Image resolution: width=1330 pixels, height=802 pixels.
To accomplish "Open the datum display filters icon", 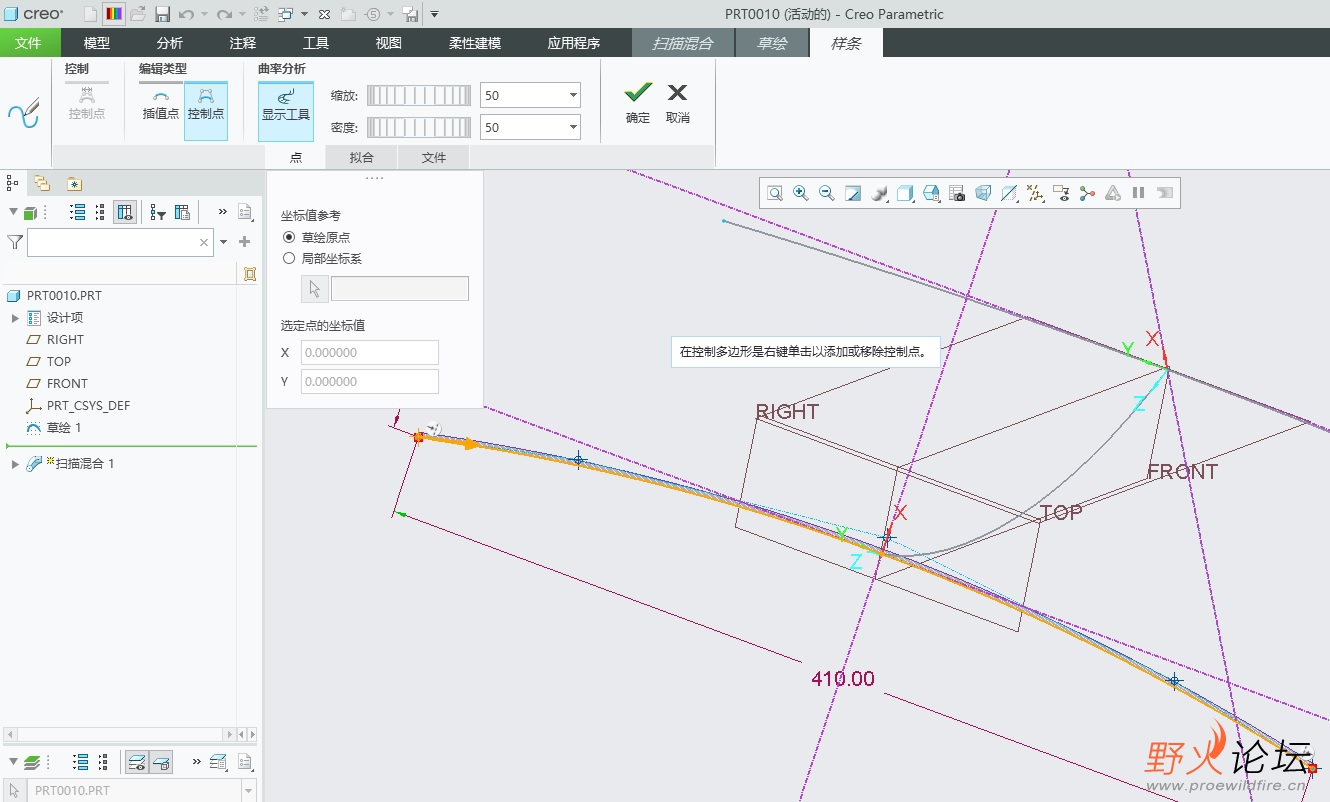I will [1035, 193].
